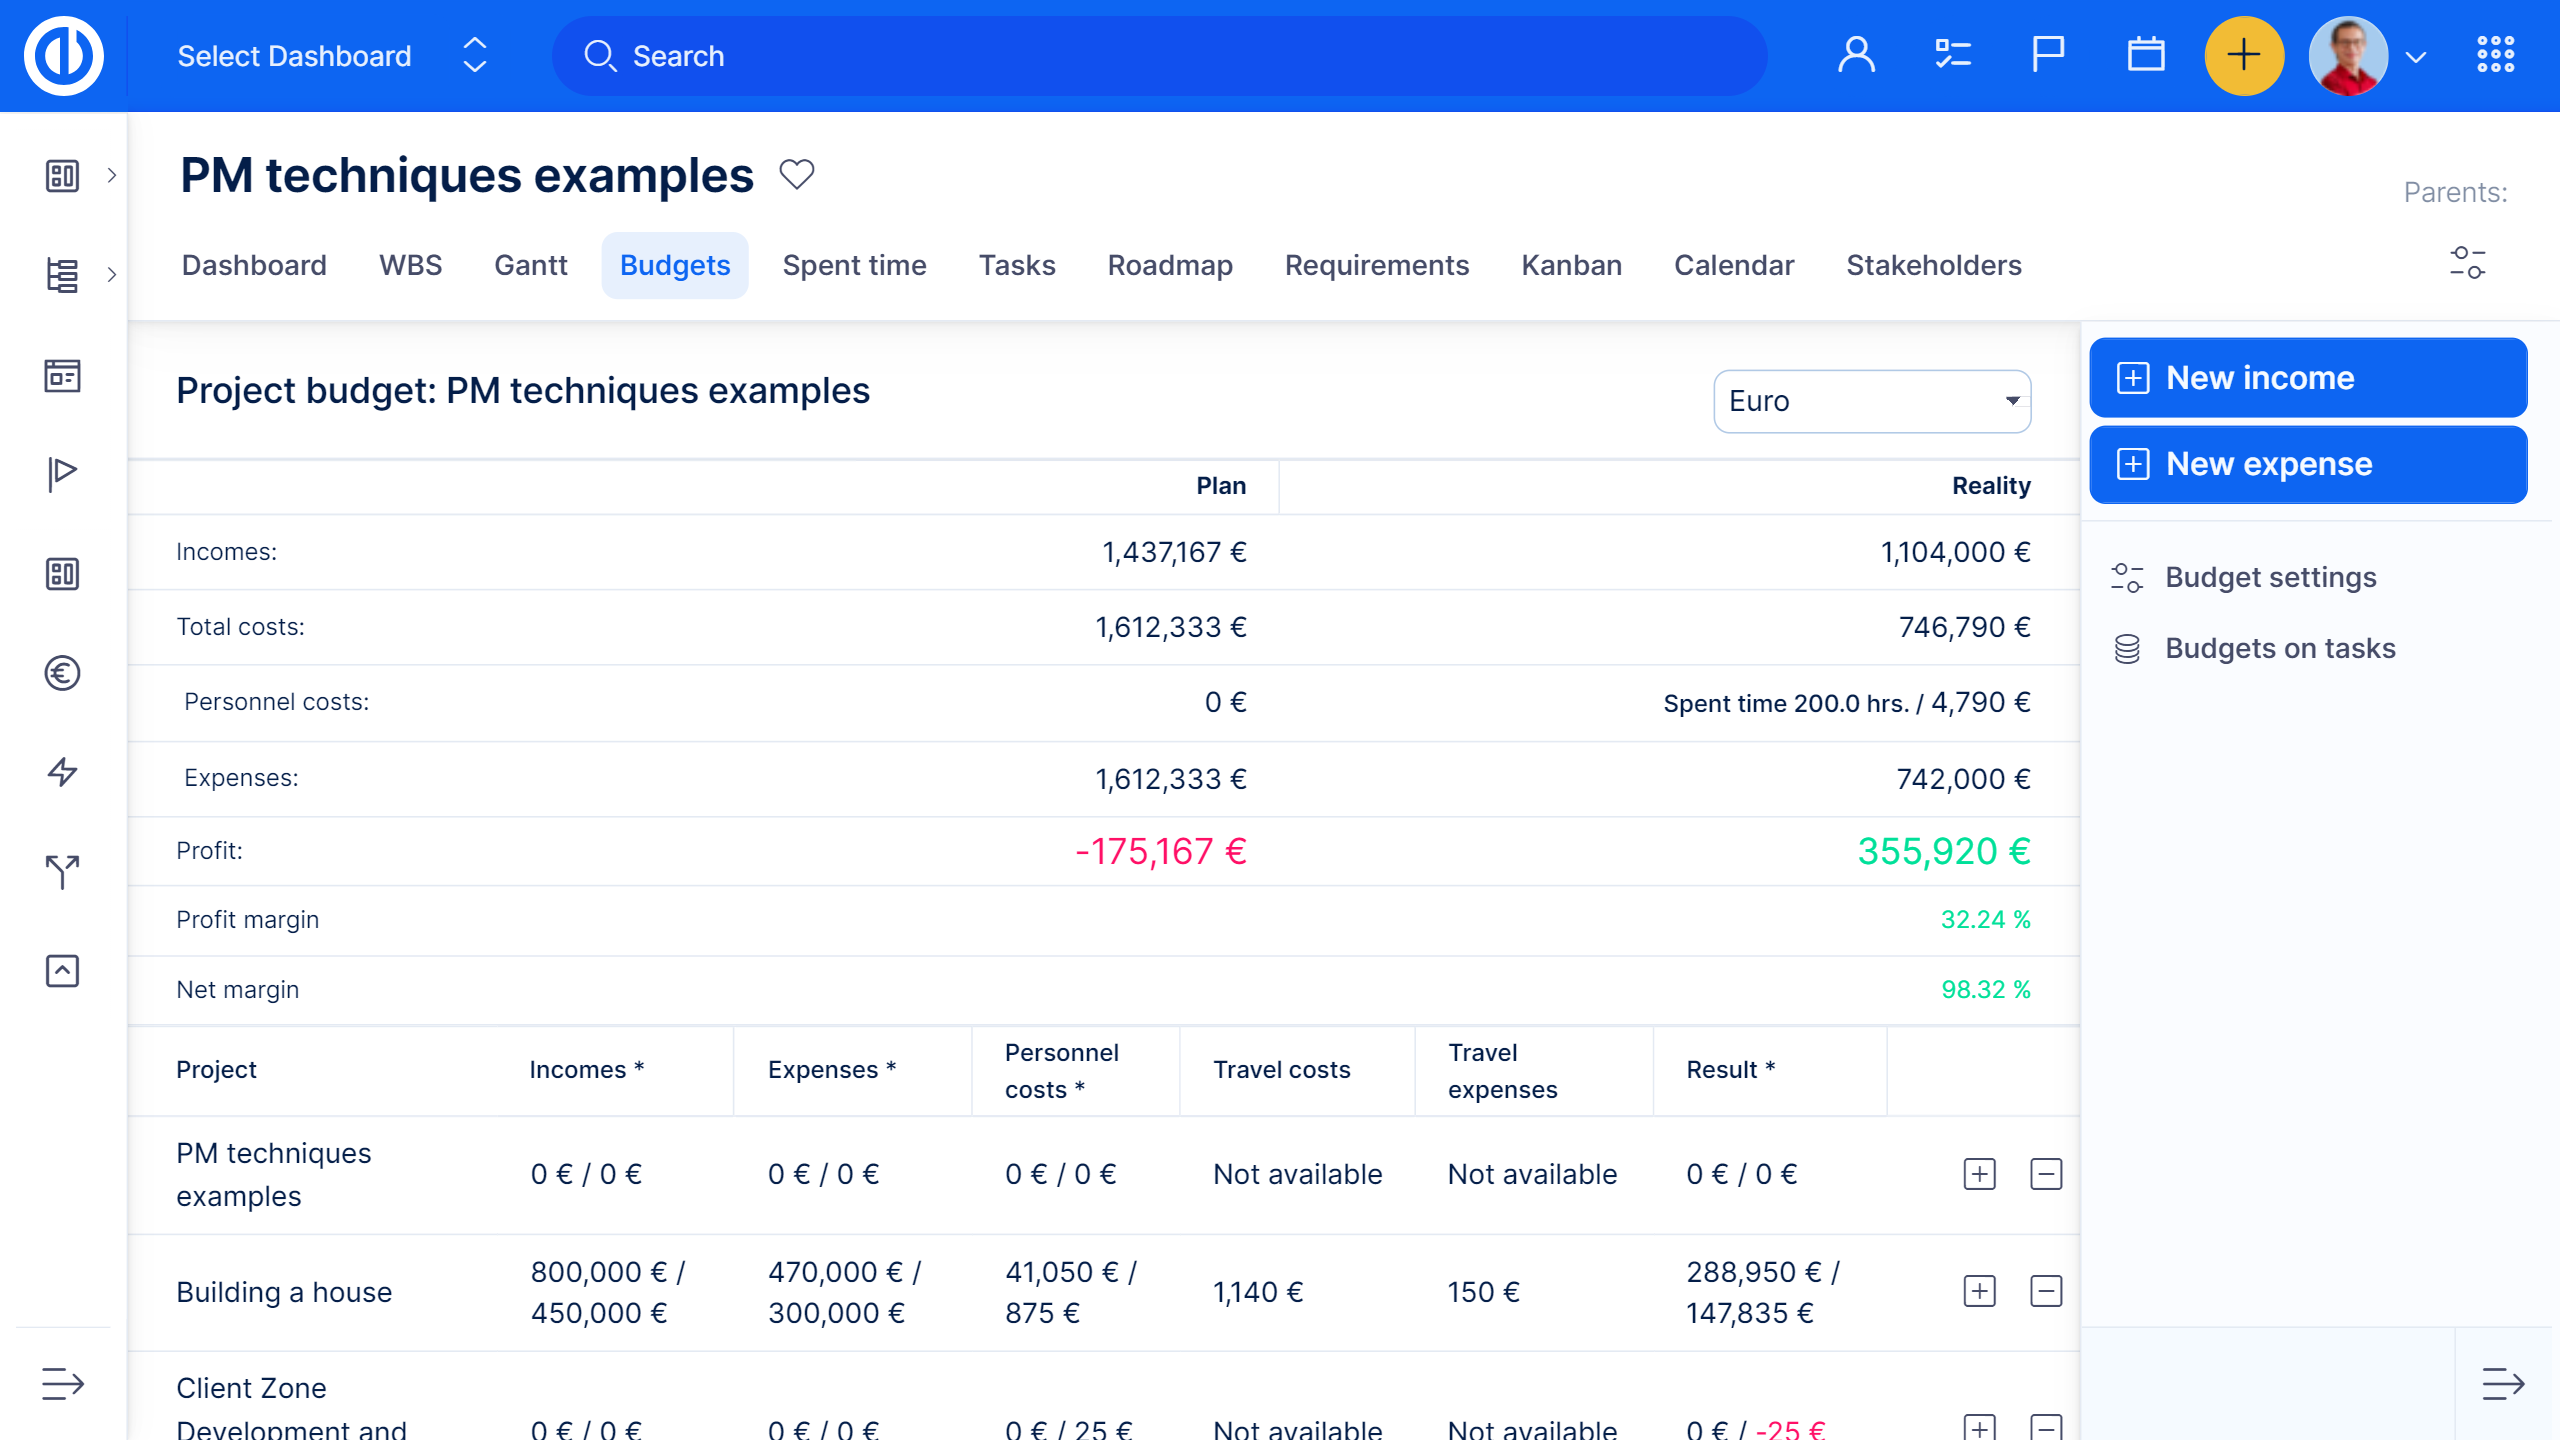This screenshot has width=2560, height=1440.
Task: Click the lightning bolt sidebar icon
Action: [62, 772]
